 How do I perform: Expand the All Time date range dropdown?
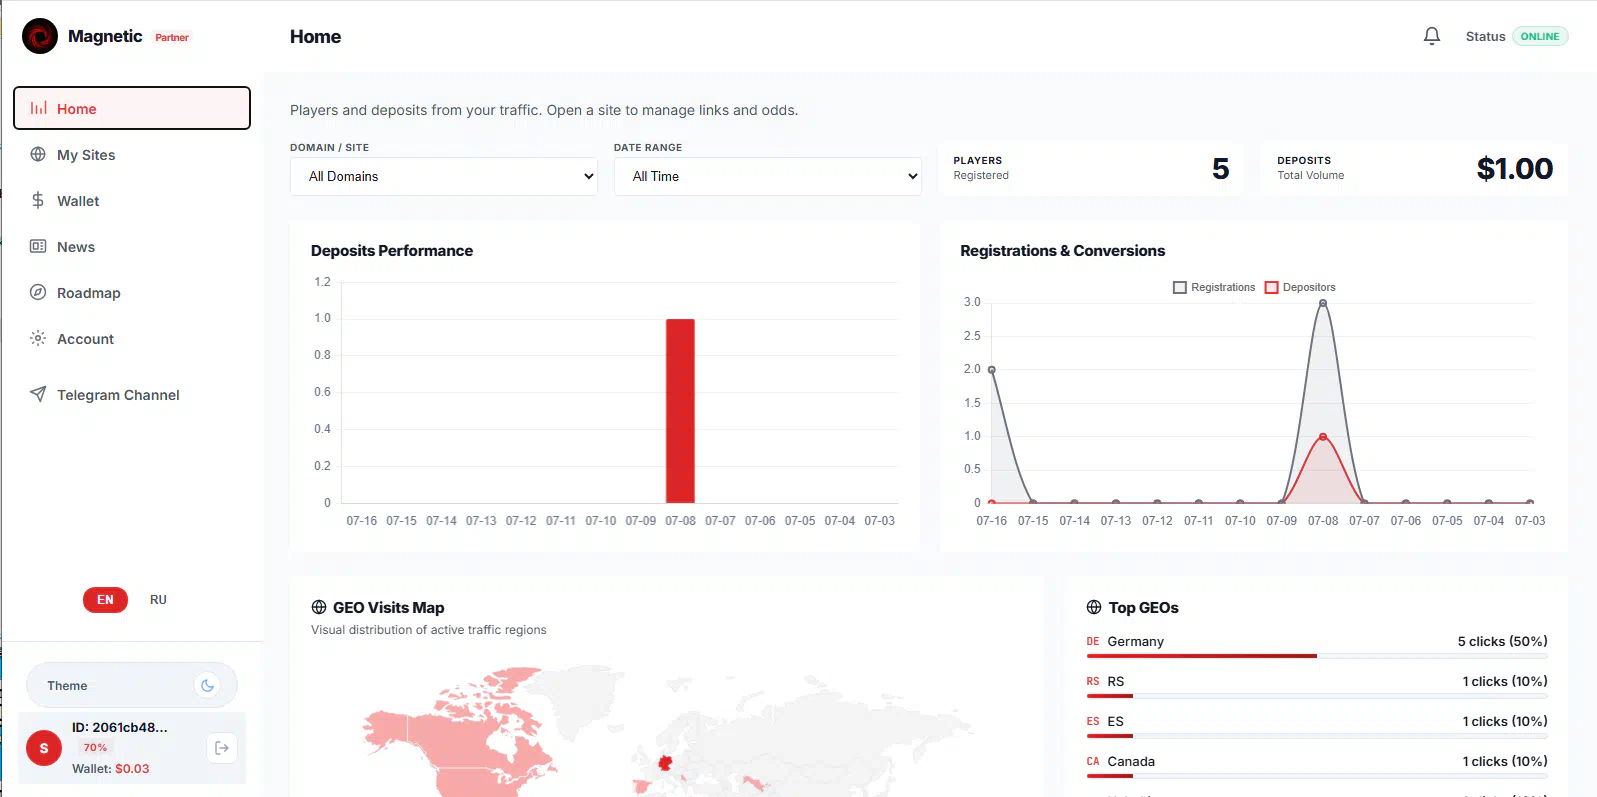point(768,176)
